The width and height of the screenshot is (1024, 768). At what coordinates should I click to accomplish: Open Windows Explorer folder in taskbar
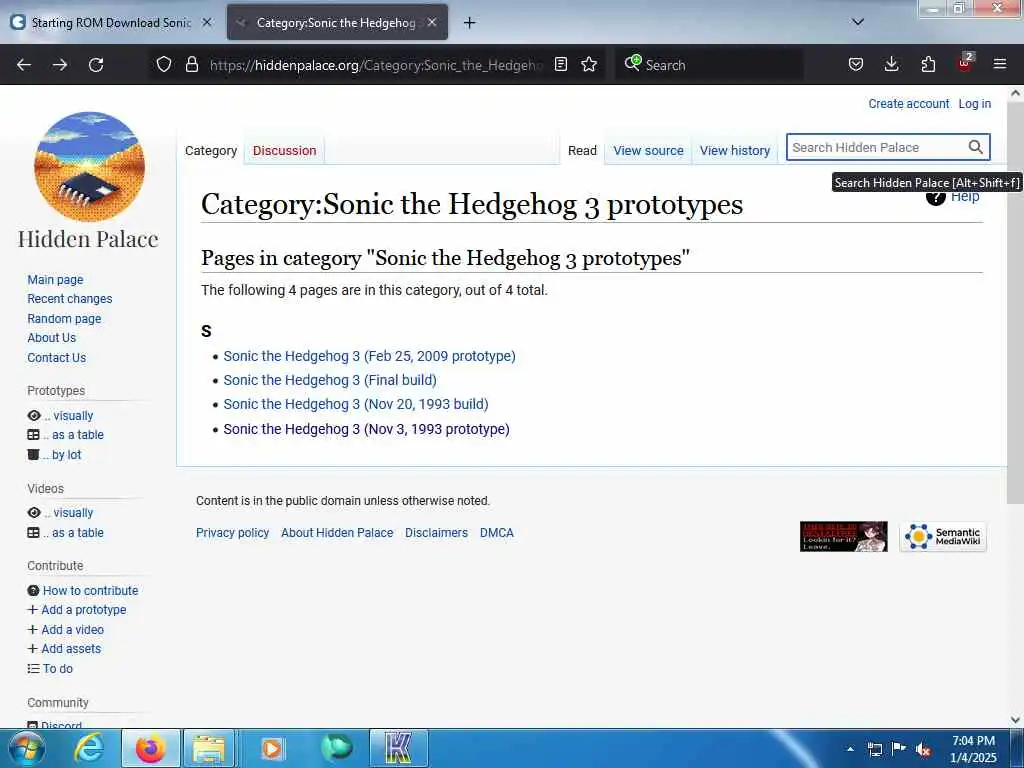tap(209, 748)
